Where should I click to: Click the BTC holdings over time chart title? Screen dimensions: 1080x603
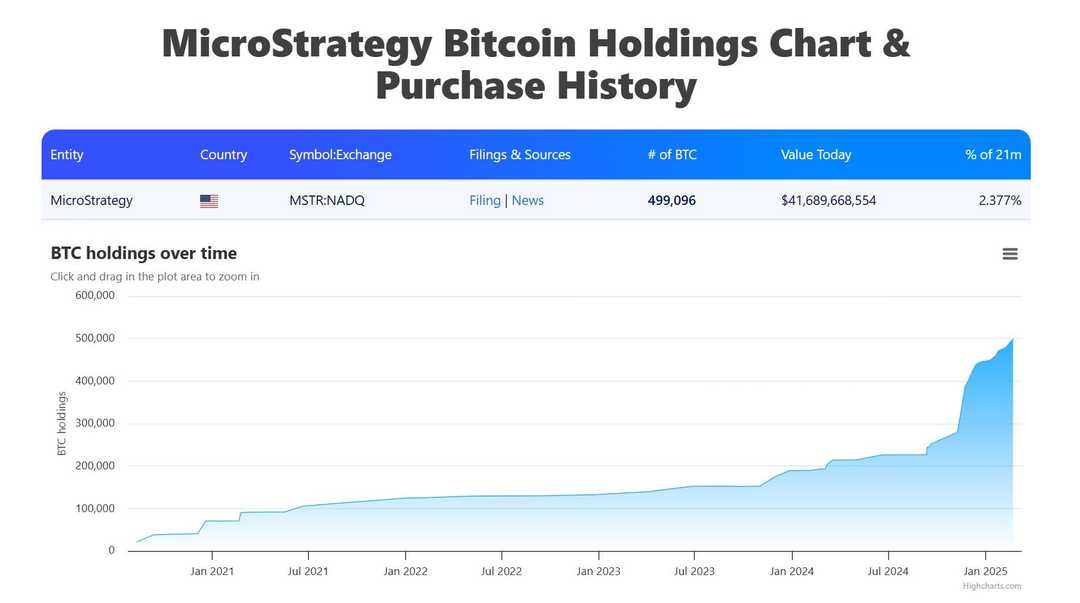coord(144,253)
